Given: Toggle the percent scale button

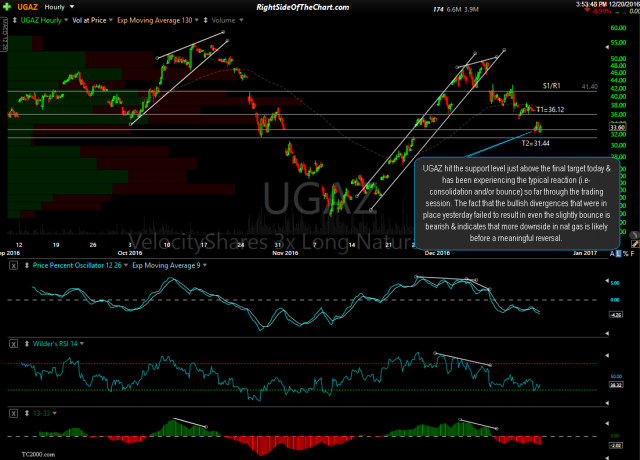Looking at the screenshot, I should click(626, 253).
